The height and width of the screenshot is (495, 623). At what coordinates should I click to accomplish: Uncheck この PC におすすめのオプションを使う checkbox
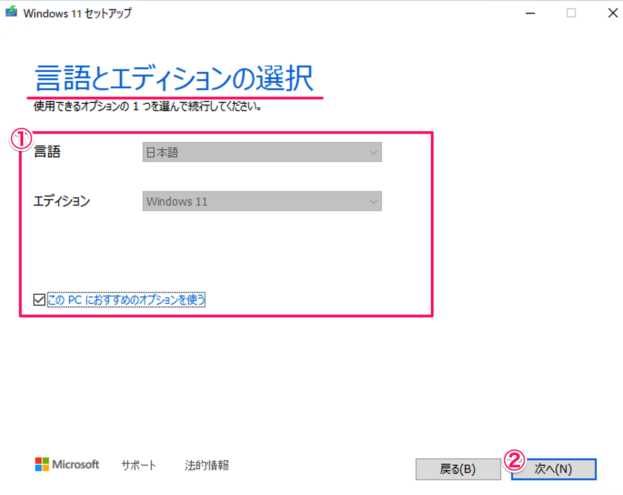click(x=39, y=300)
